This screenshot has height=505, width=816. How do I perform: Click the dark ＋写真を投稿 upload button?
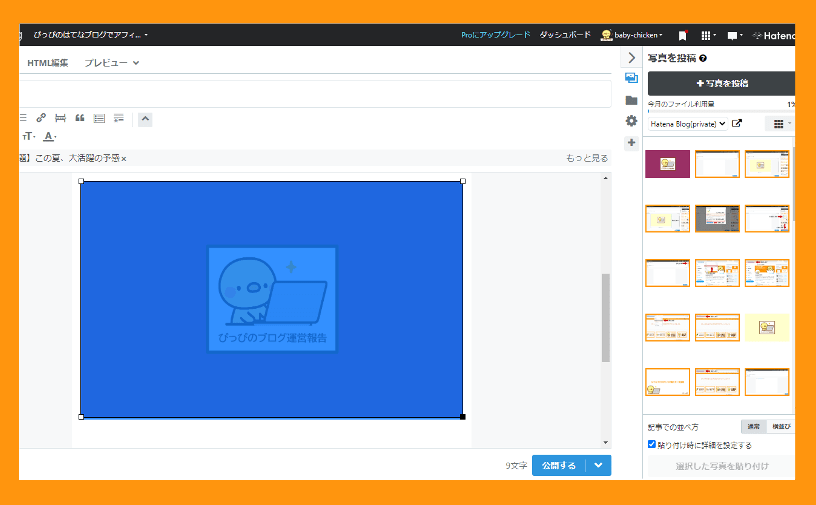[x=721, y=83]
